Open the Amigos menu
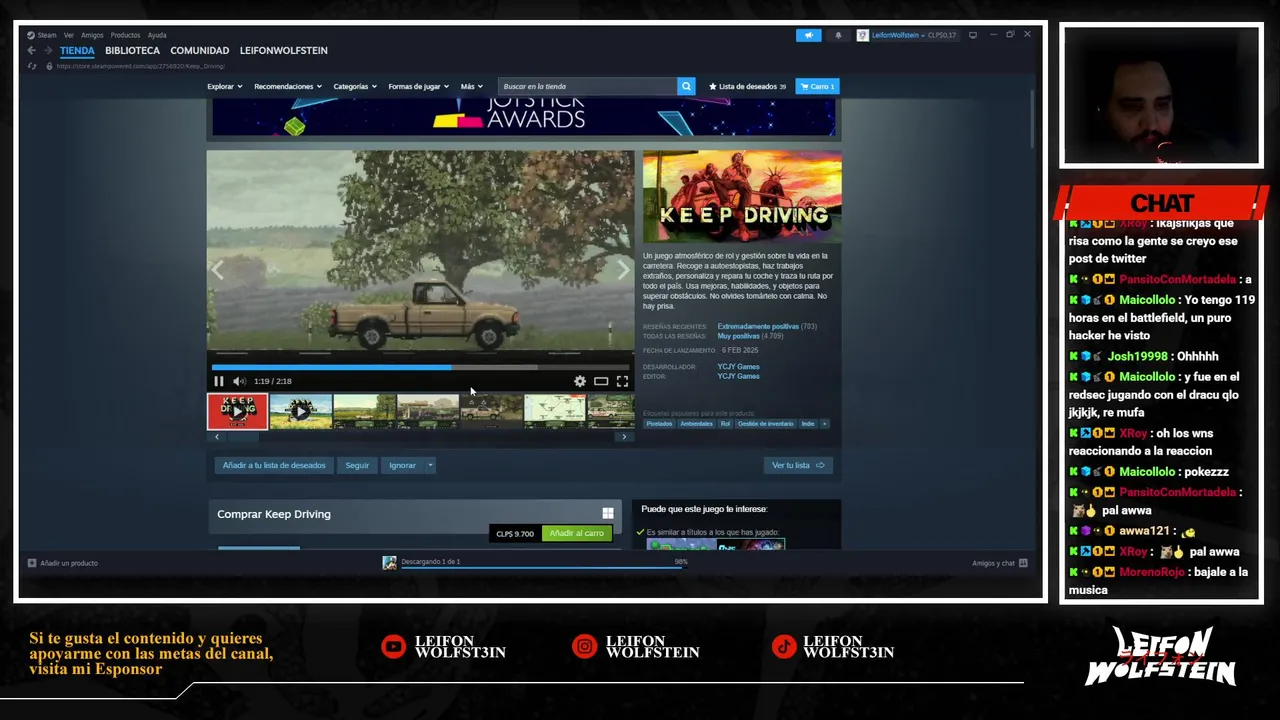Image resolution: width=1280 pixels, height=720 pixels. [x=92, y=35]
